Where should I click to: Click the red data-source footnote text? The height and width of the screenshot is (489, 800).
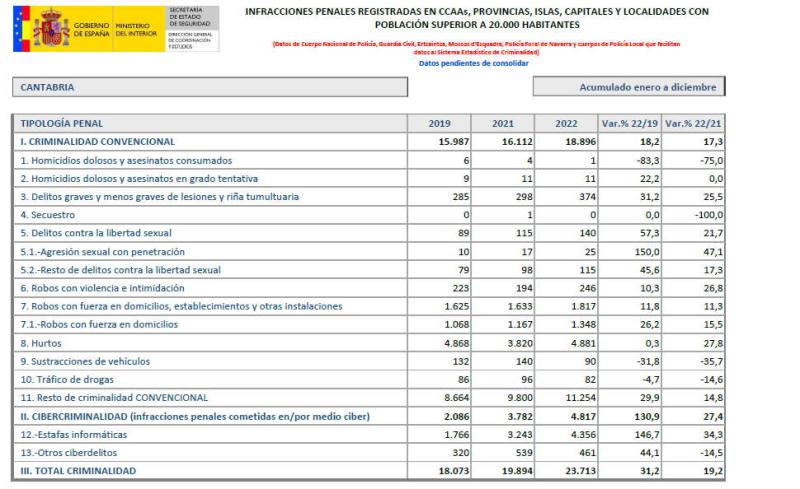(477, 48)
